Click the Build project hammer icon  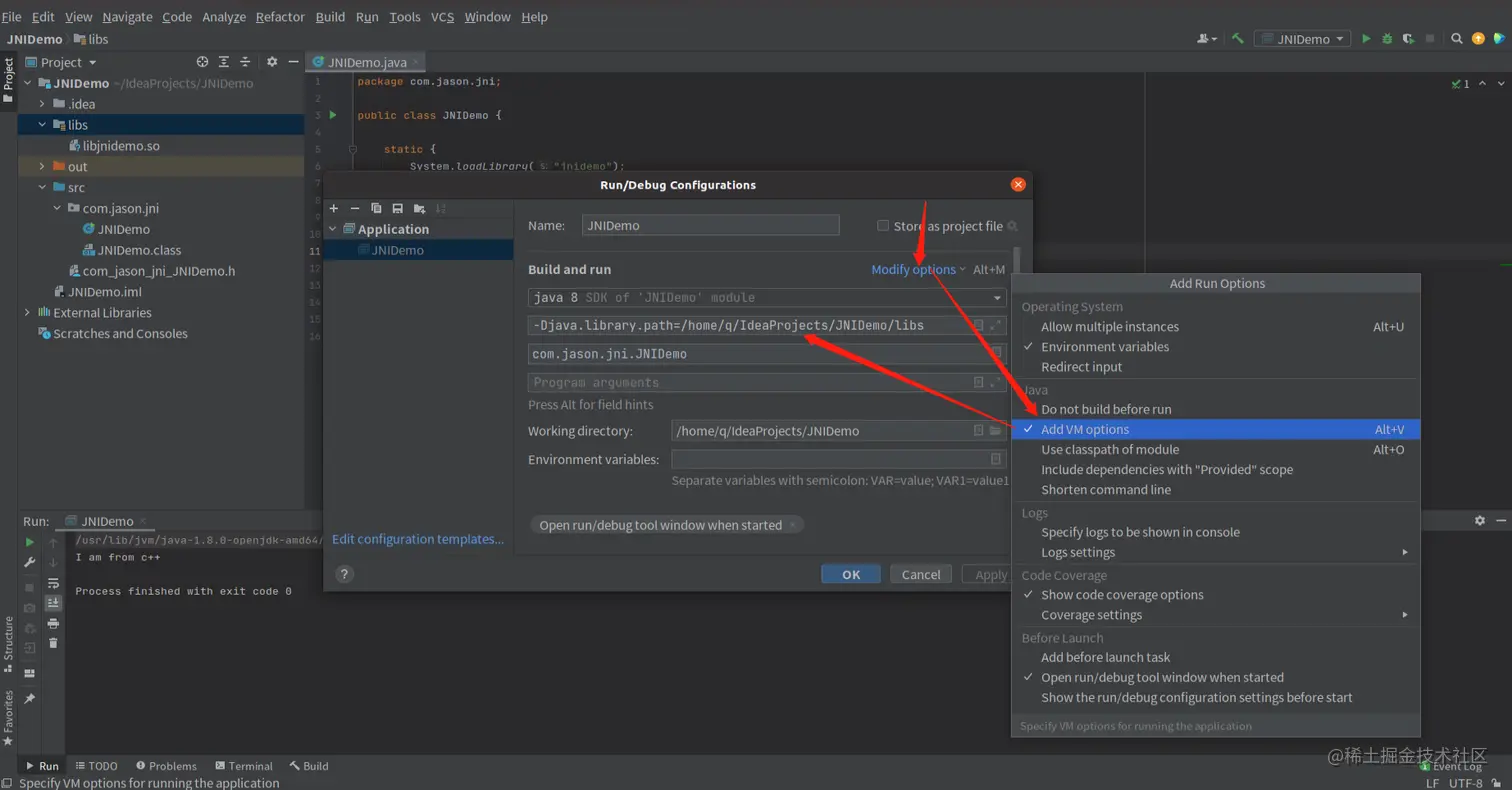tap(1237, 39)
